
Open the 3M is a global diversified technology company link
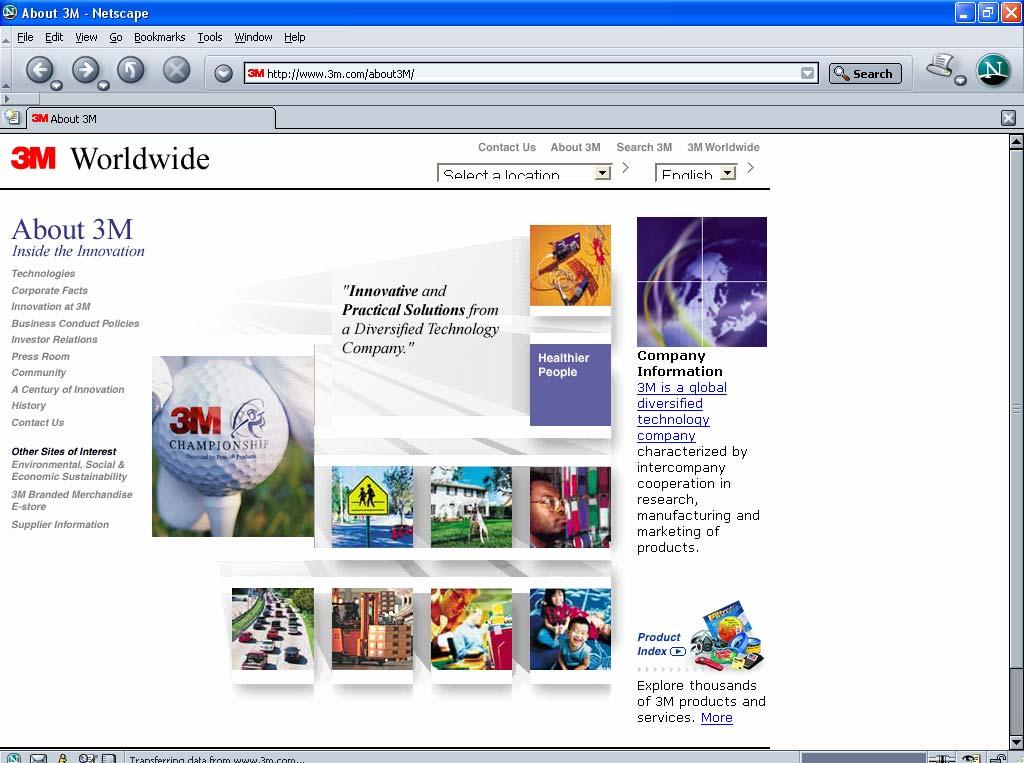682,412
